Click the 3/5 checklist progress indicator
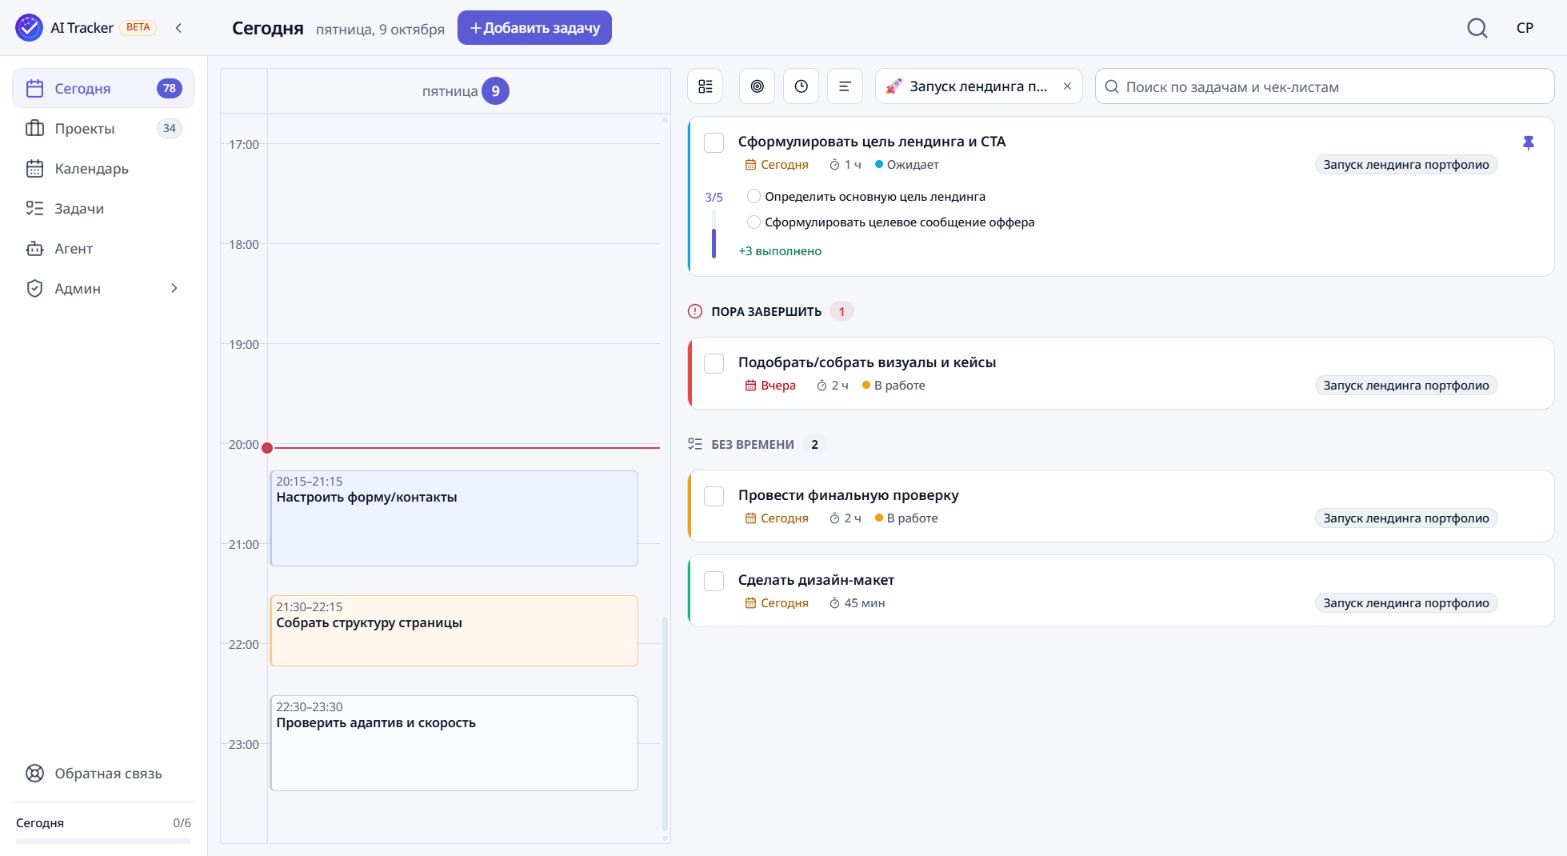 (714, 197)
